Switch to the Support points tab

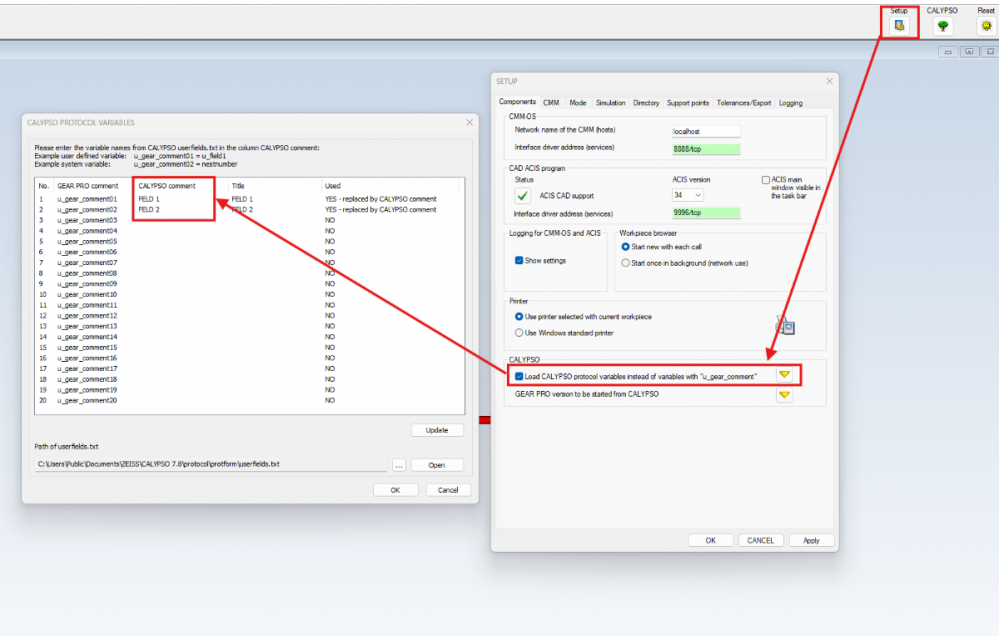[687, 103]
